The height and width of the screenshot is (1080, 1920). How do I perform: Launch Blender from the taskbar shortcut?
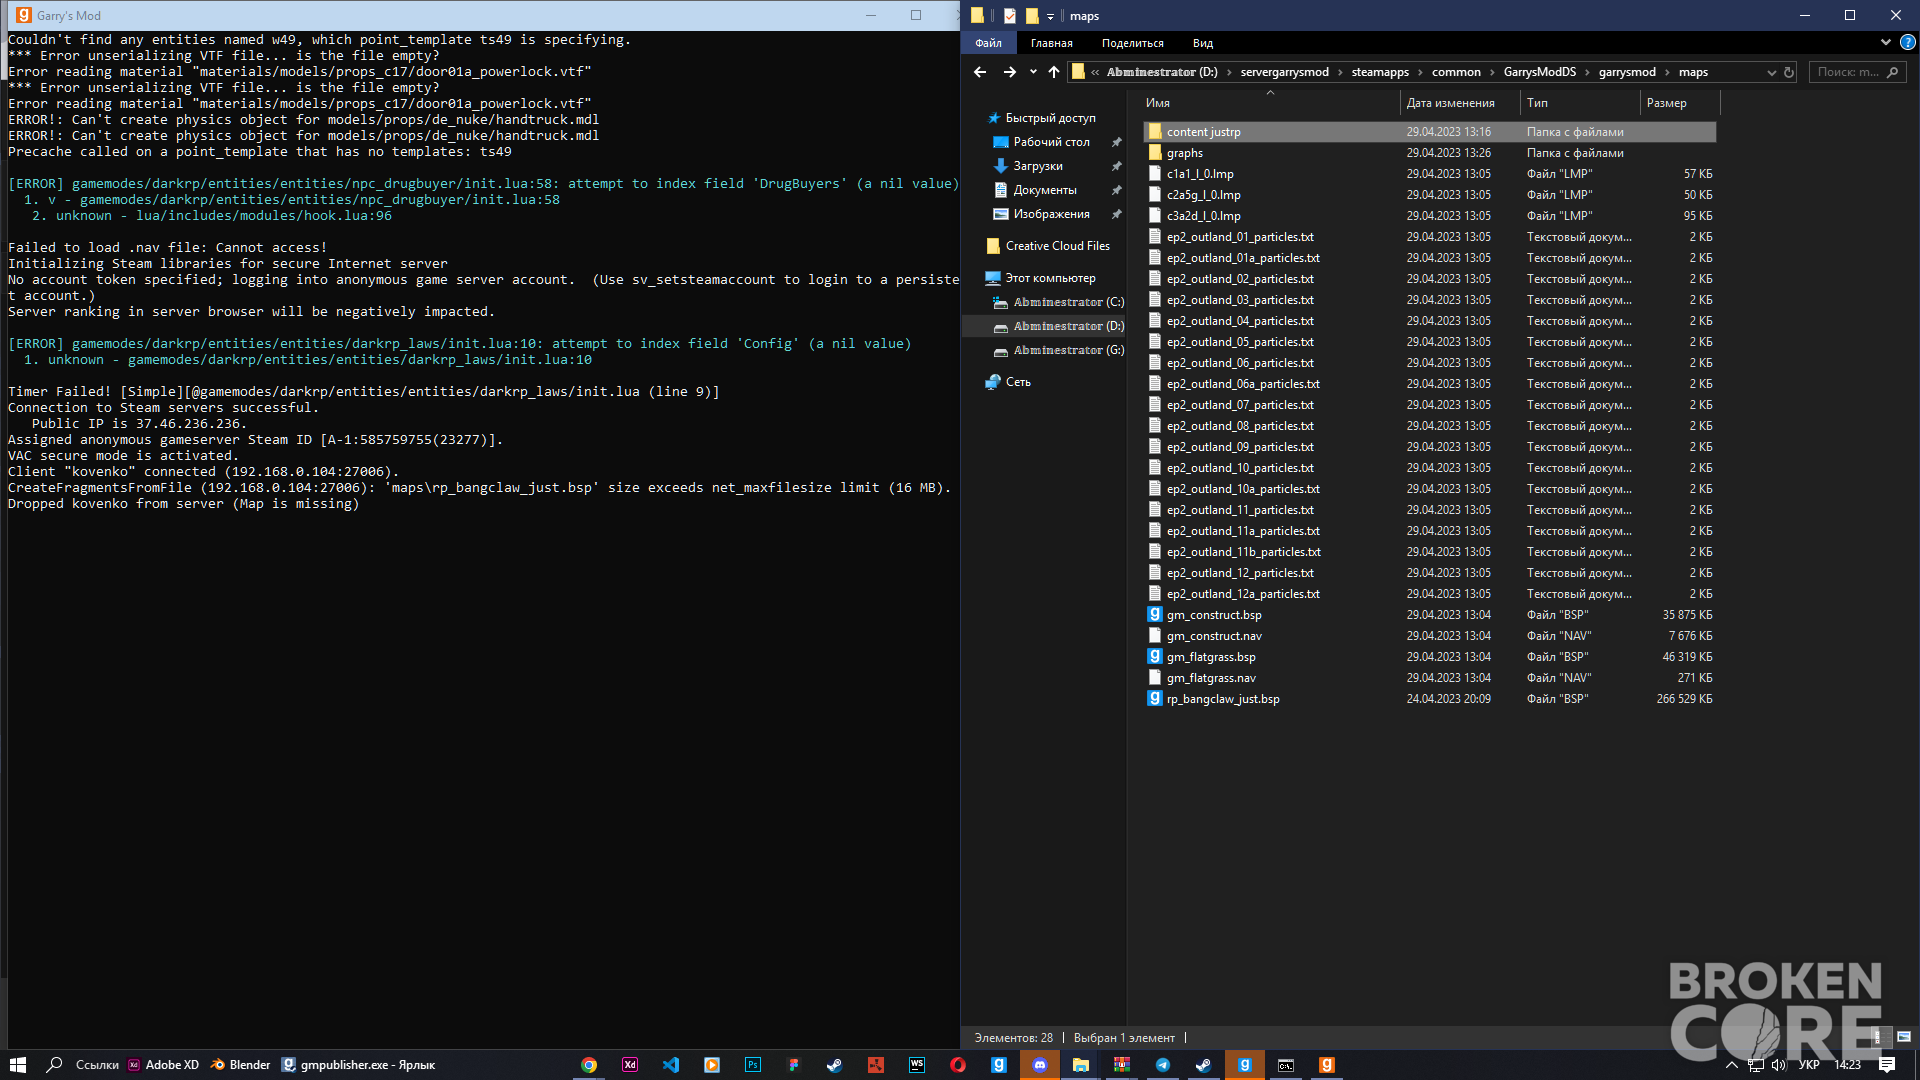pos(241,1065)
